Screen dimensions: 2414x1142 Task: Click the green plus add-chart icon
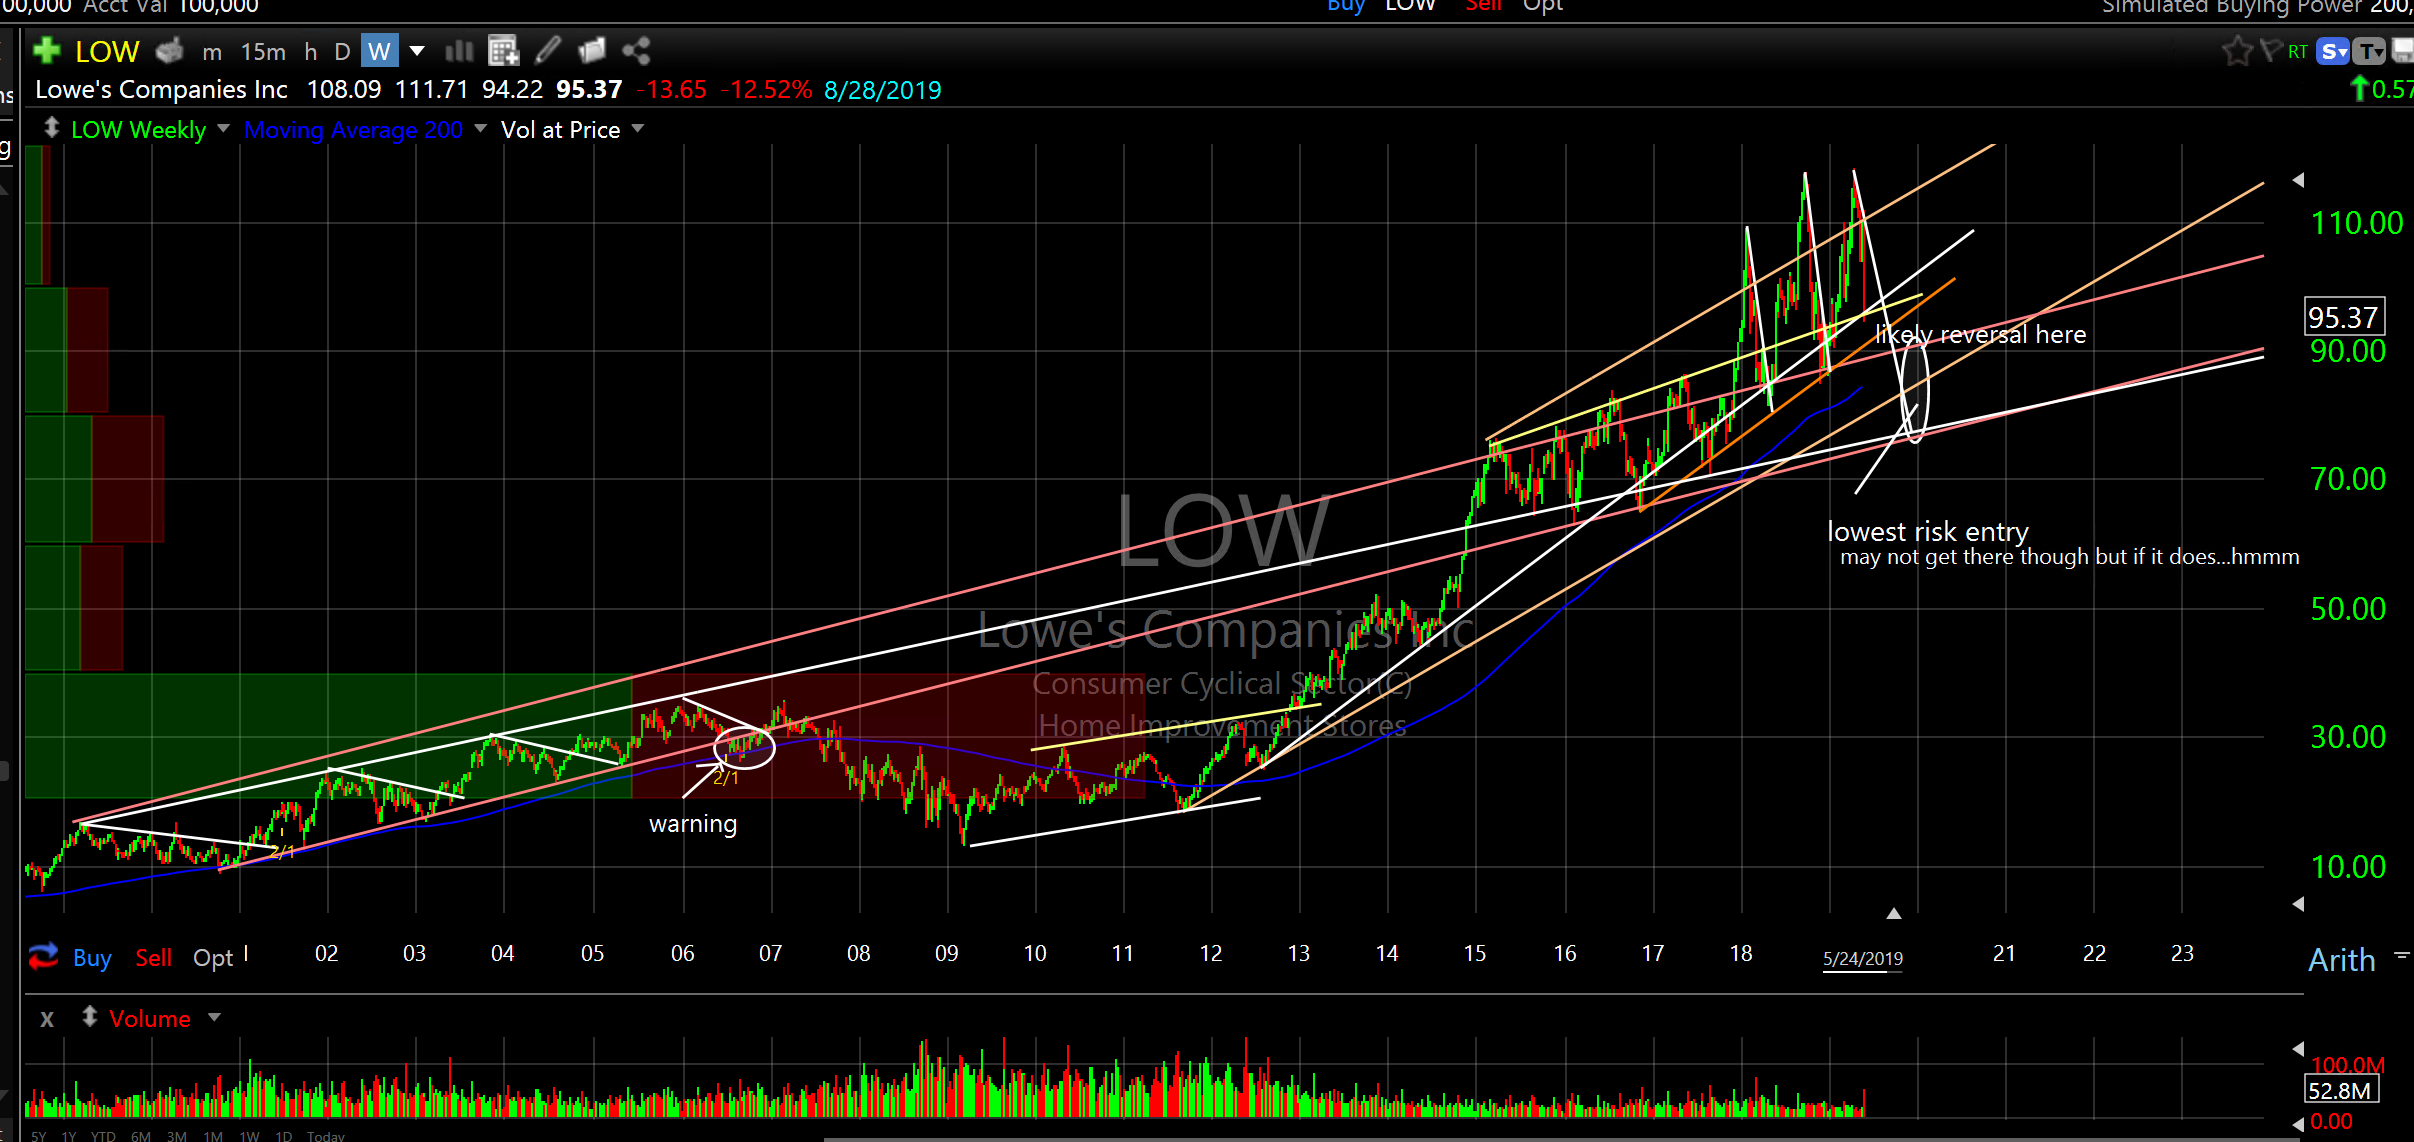click(46, 50)
